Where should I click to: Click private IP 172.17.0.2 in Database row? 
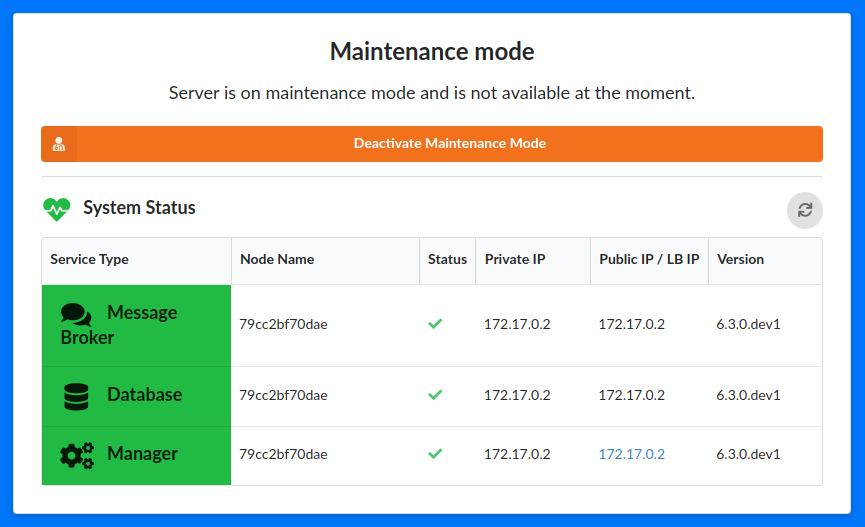(517, 395)
